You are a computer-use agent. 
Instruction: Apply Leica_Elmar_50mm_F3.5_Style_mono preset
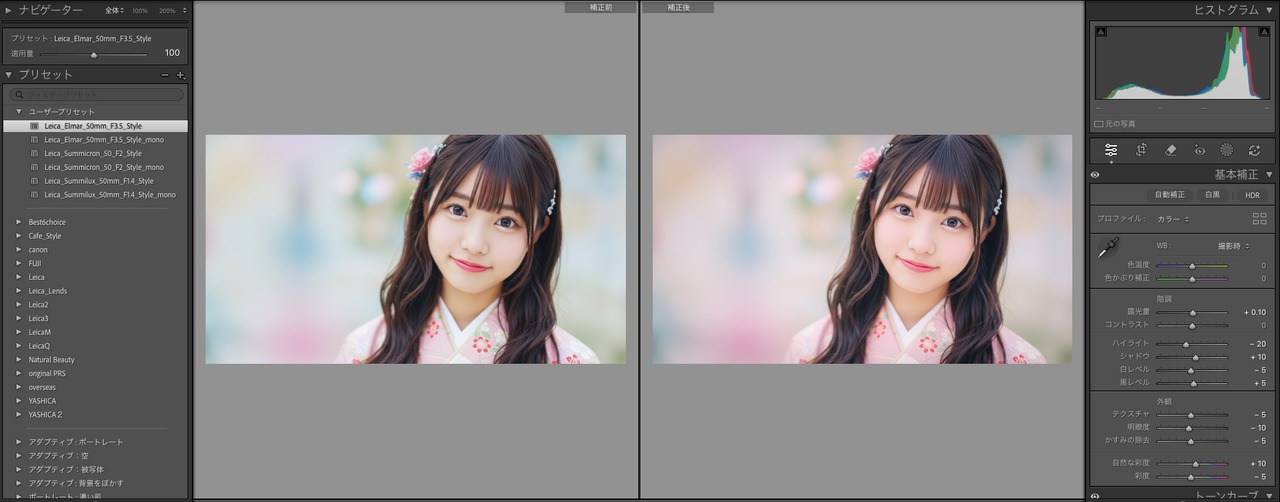104,140
